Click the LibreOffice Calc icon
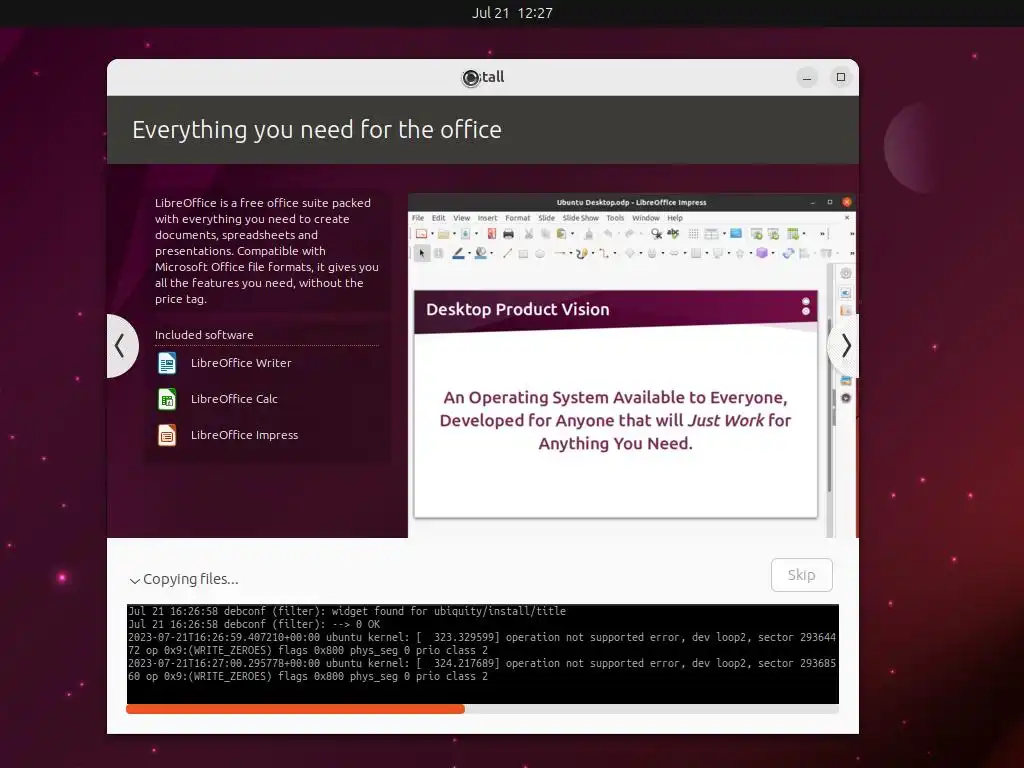 coord(167,399)
